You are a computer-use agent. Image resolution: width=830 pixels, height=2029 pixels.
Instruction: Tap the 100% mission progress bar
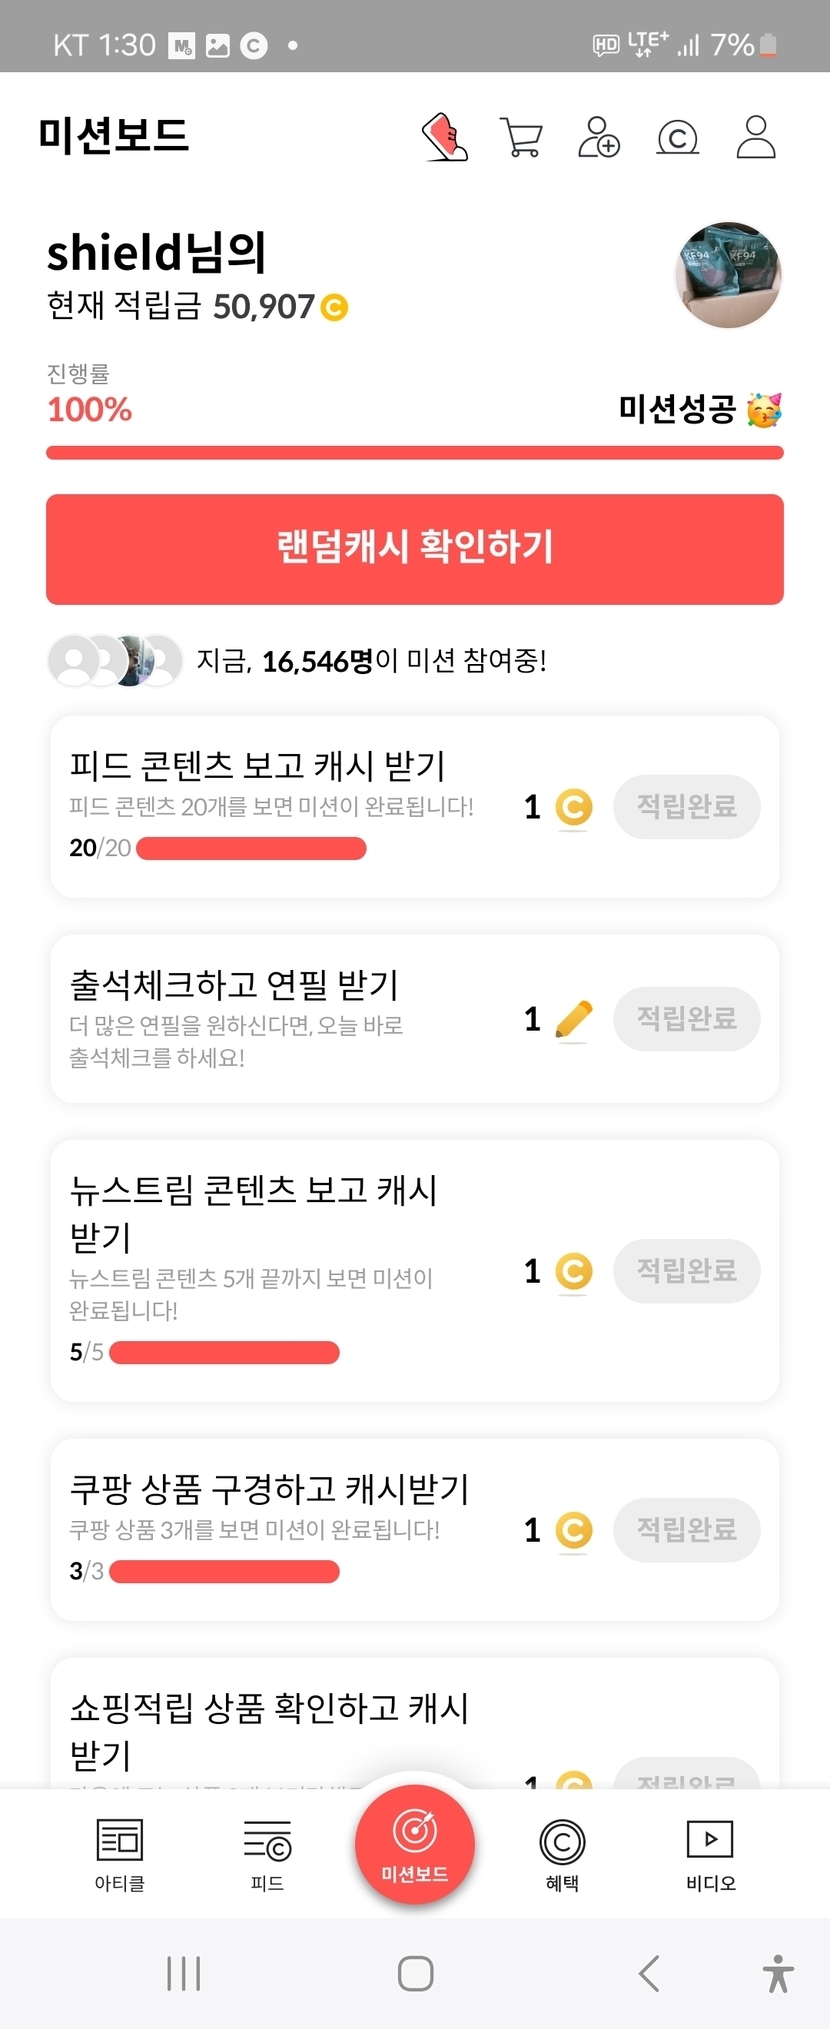[414, 453]
